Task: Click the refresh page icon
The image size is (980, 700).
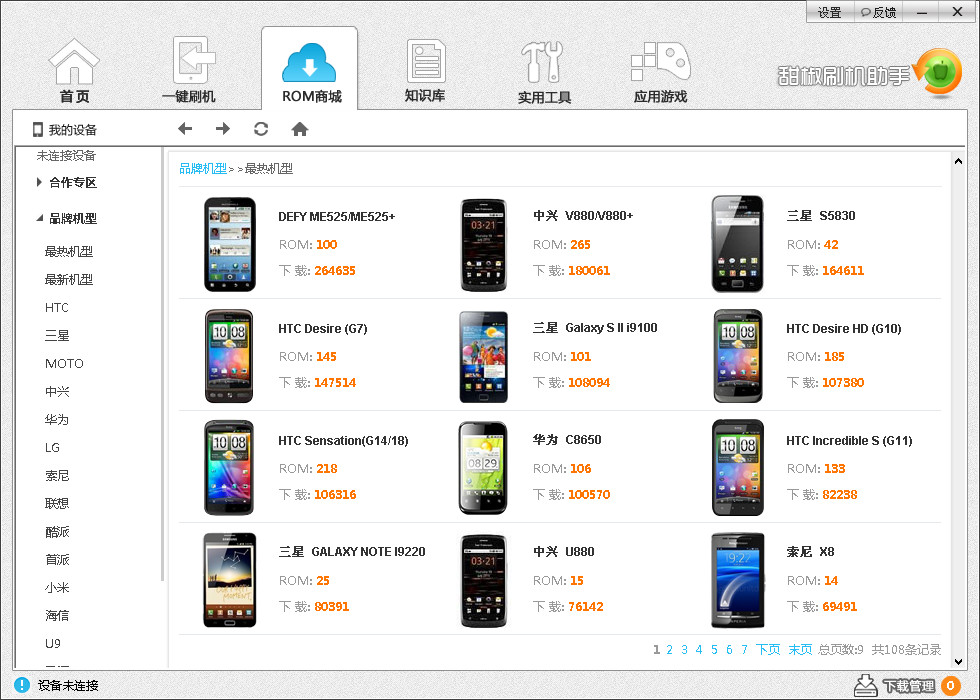Action: (x=261, y=129)
